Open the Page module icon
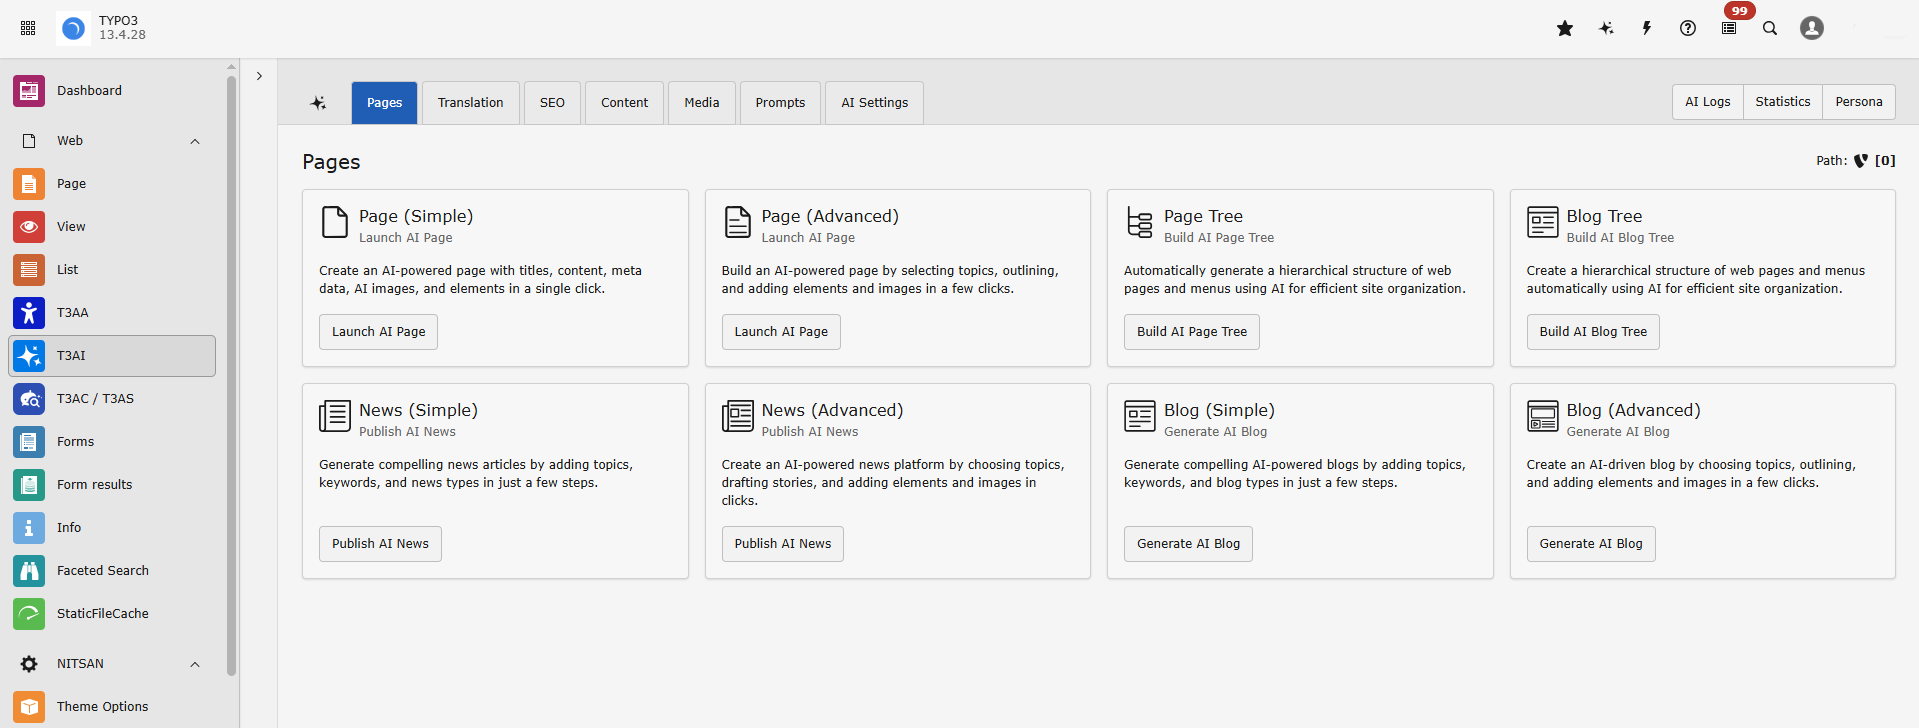The height and width of the screenshot is (728, 1919). pos(29,184)
